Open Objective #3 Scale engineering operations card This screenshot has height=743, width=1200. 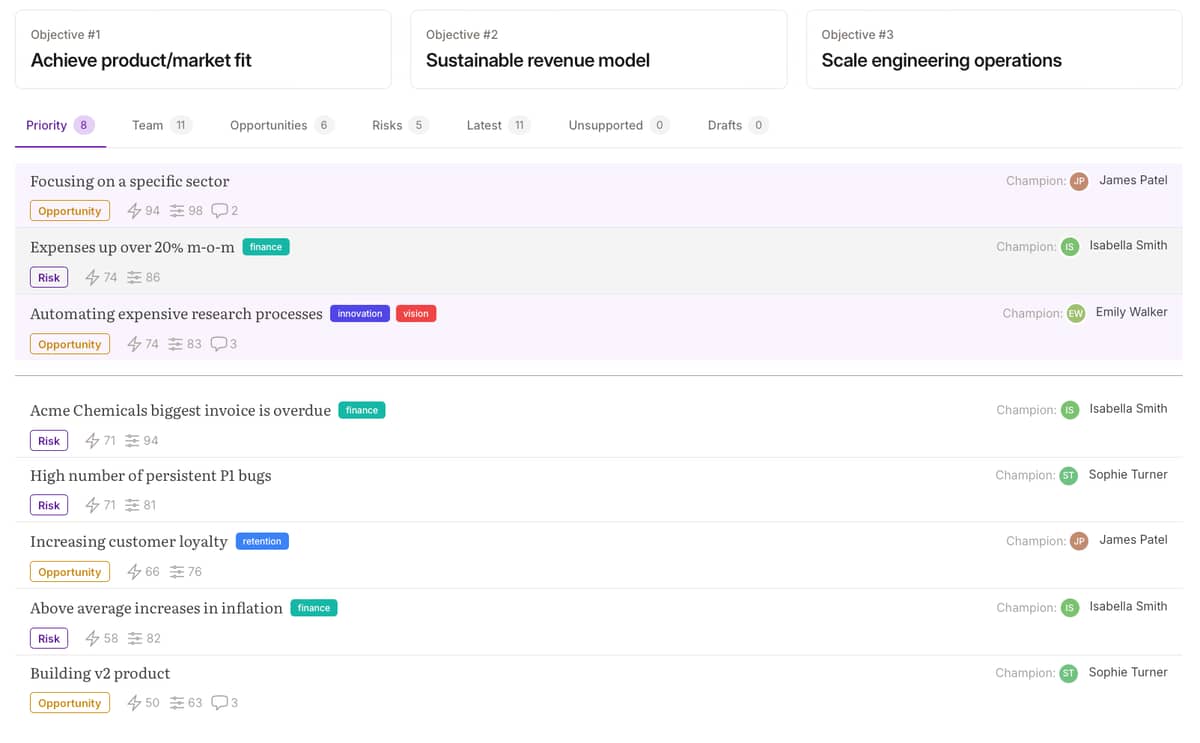994,49
